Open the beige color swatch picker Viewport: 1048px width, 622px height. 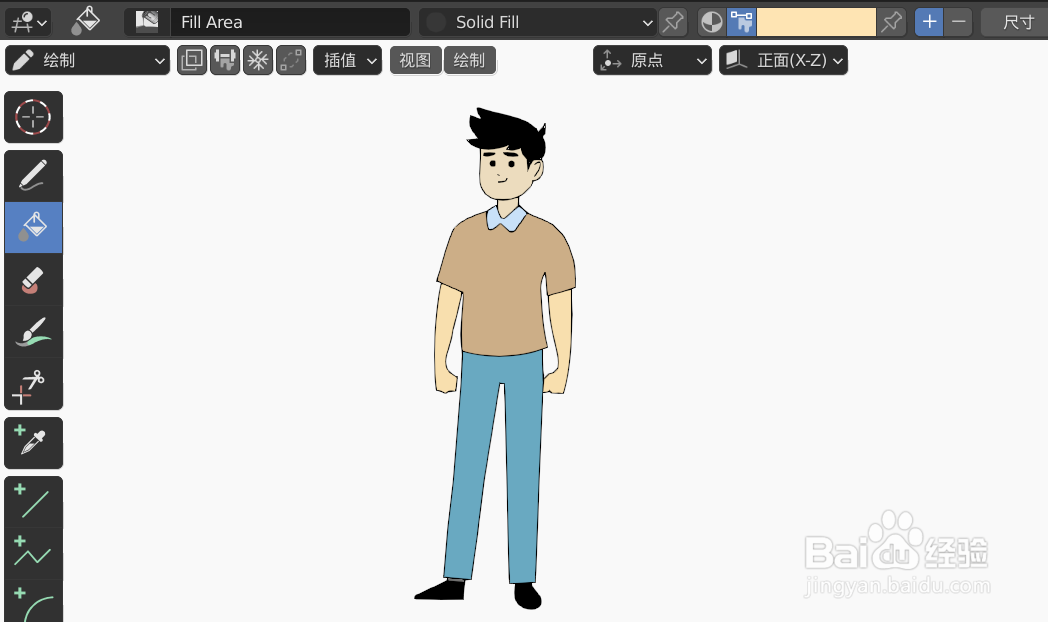pyautogui.click(x=816, y=22)
